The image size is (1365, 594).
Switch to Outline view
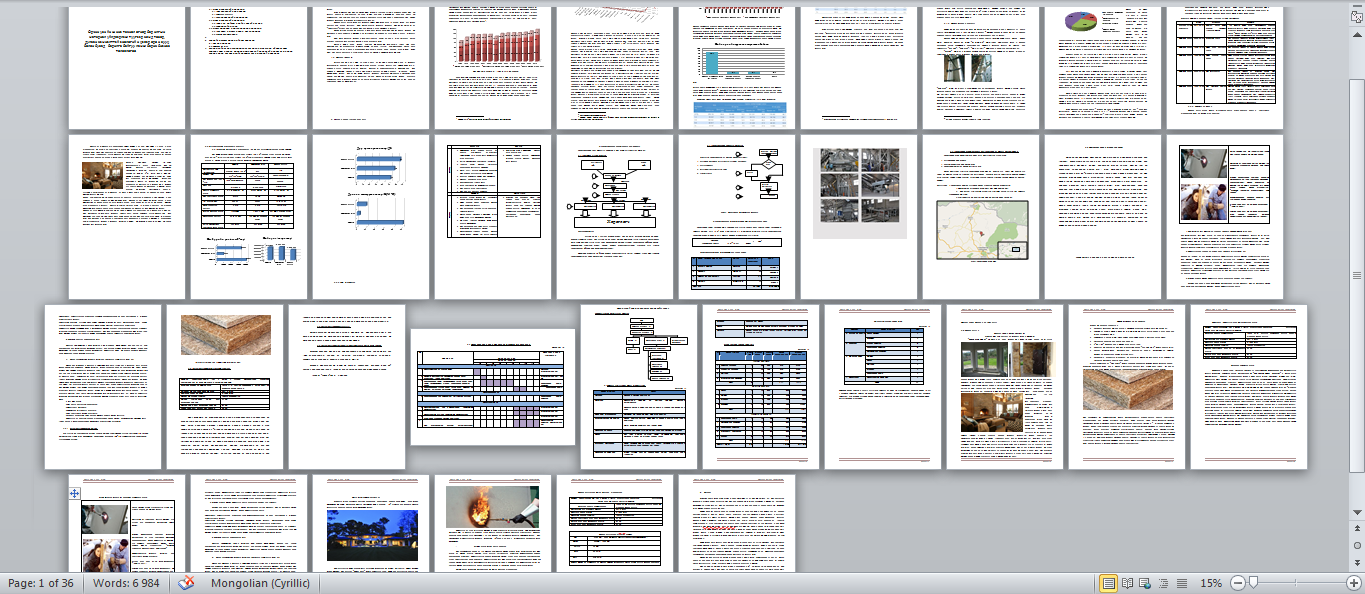pos(1163,583)
